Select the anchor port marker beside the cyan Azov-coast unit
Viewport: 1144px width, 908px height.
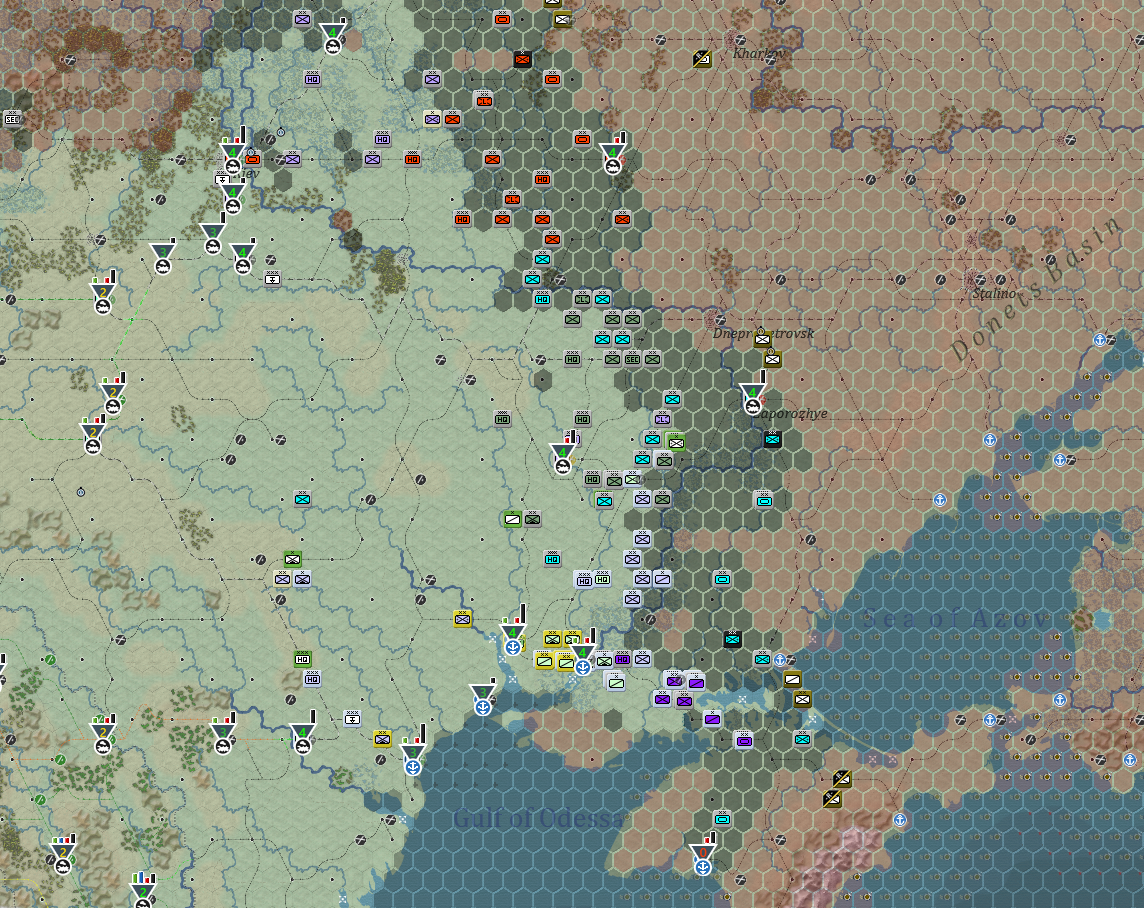(780, 660)
